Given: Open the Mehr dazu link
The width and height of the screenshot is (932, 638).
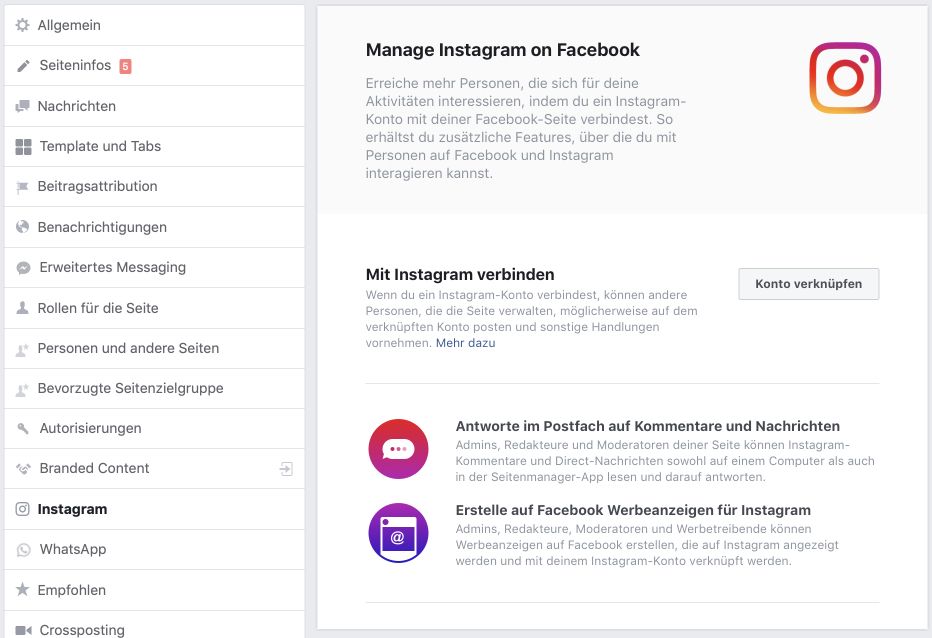Looking at the screenshot, I should (464, 342).
